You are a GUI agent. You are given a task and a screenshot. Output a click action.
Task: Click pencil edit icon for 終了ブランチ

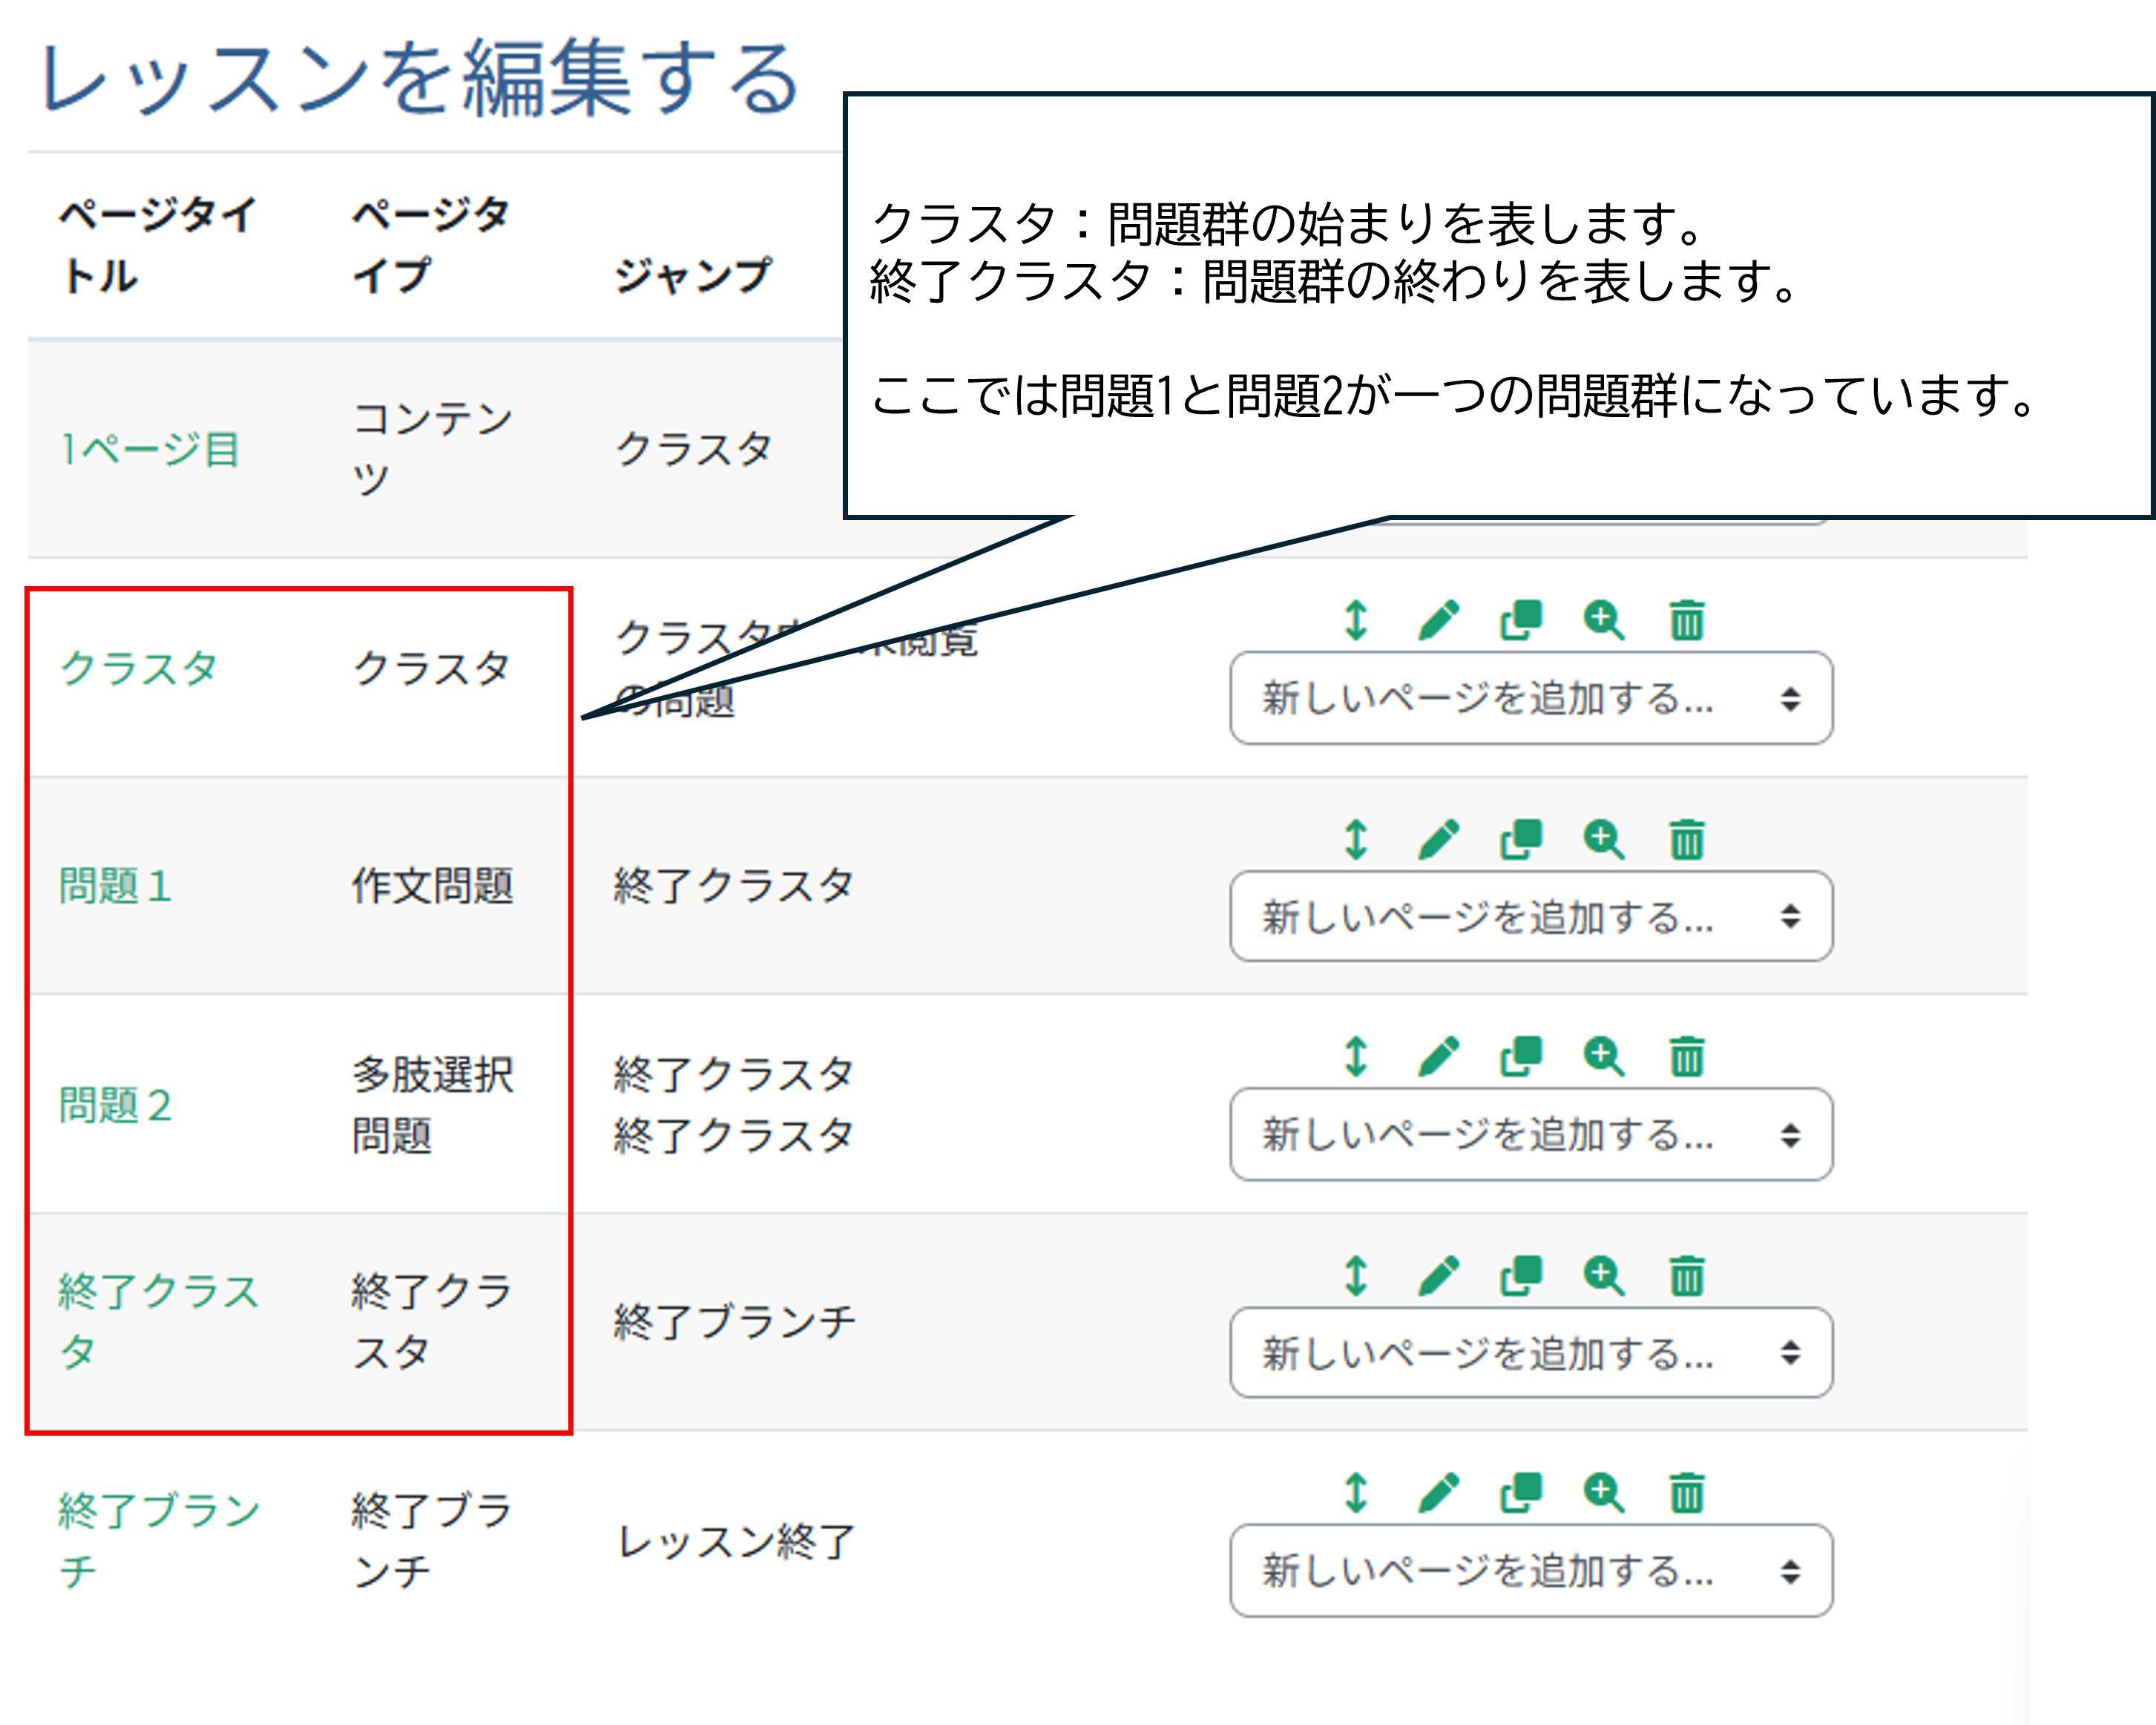tap(1438, 1493)
